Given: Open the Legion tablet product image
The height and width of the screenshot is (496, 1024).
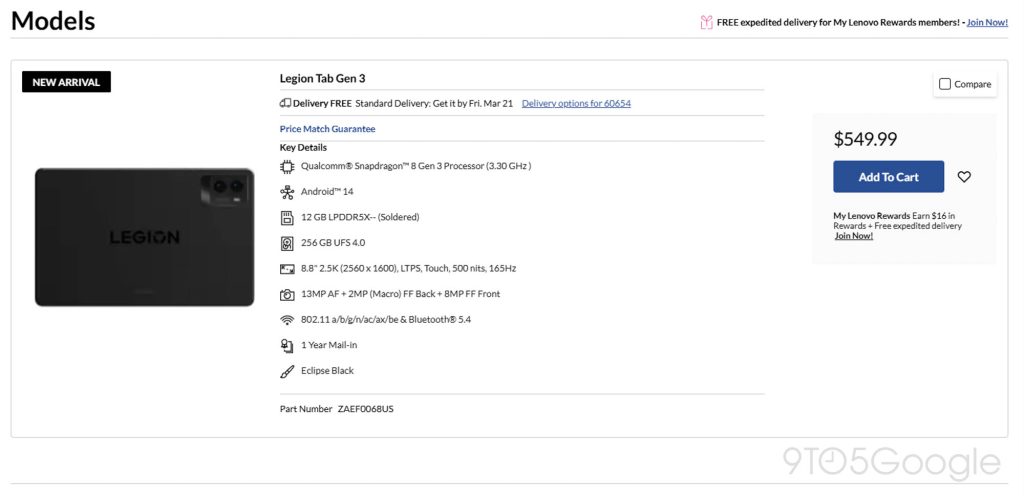Looking at the screenshot, I should [144, 237].
